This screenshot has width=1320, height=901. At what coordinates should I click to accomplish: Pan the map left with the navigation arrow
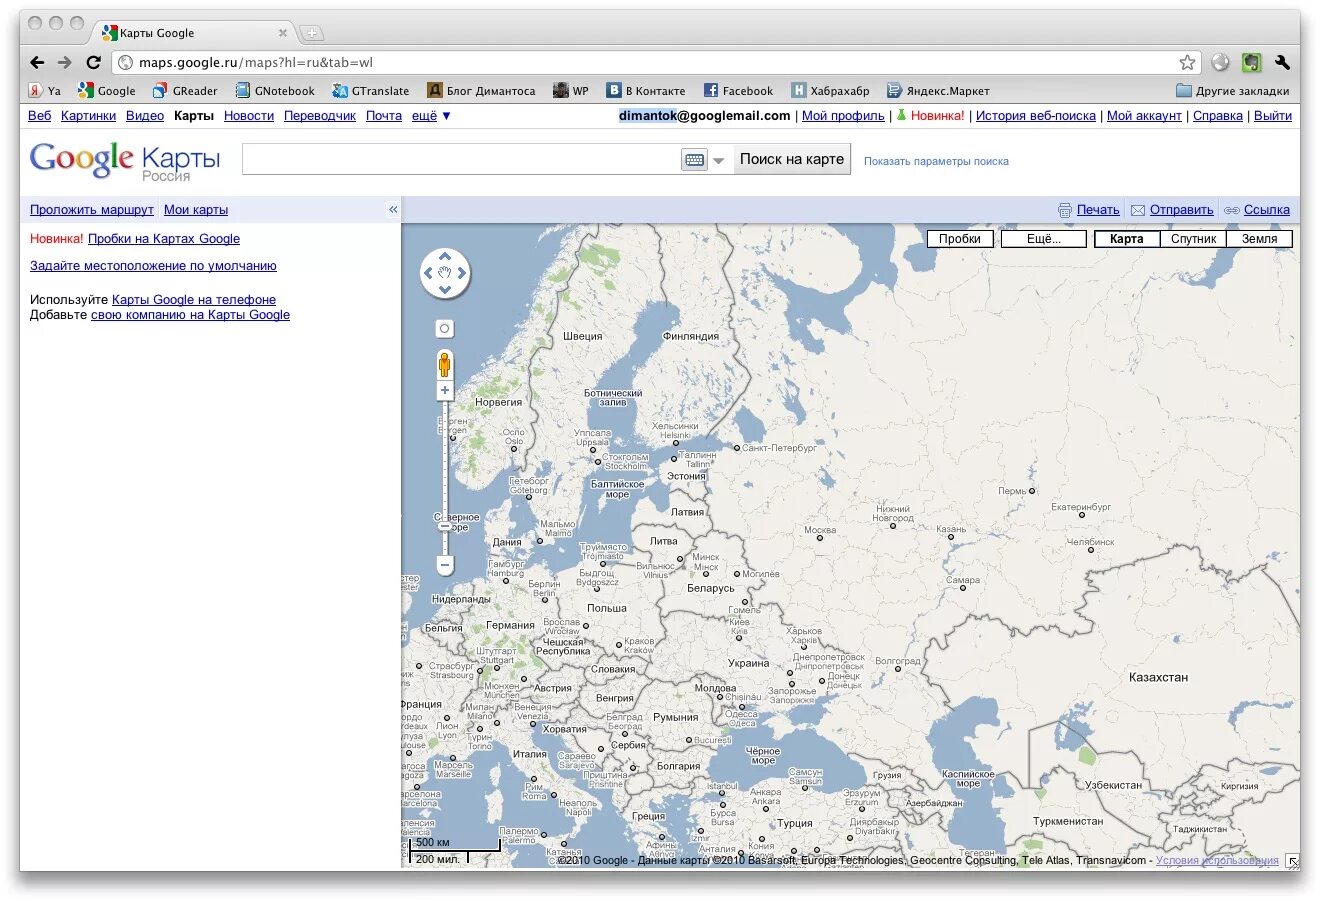429,273
